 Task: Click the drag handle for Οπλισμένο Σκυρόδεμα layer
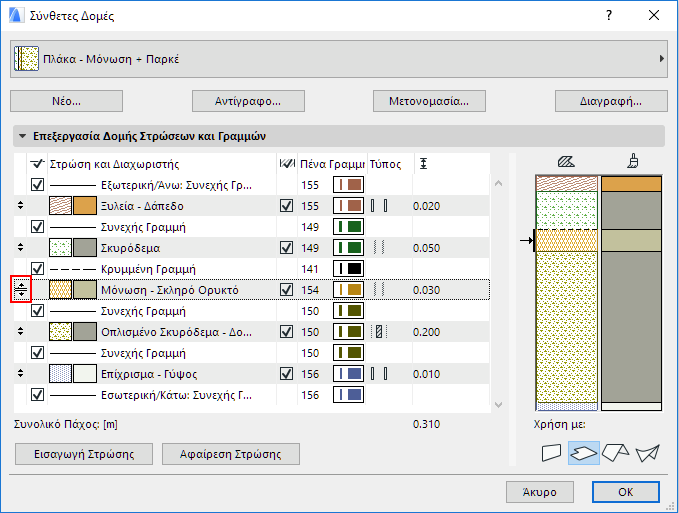click(20, 332)
